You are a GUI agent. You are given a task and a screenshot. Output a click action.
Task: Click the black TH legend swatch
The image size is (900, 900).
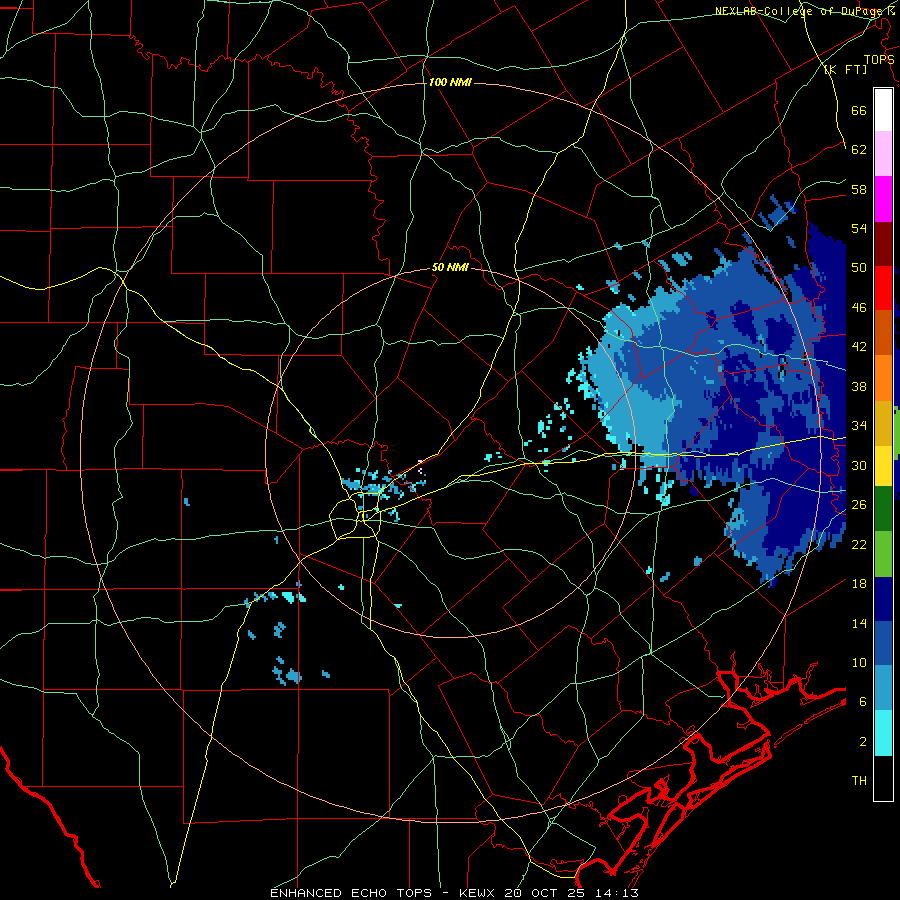click(883, 778)
